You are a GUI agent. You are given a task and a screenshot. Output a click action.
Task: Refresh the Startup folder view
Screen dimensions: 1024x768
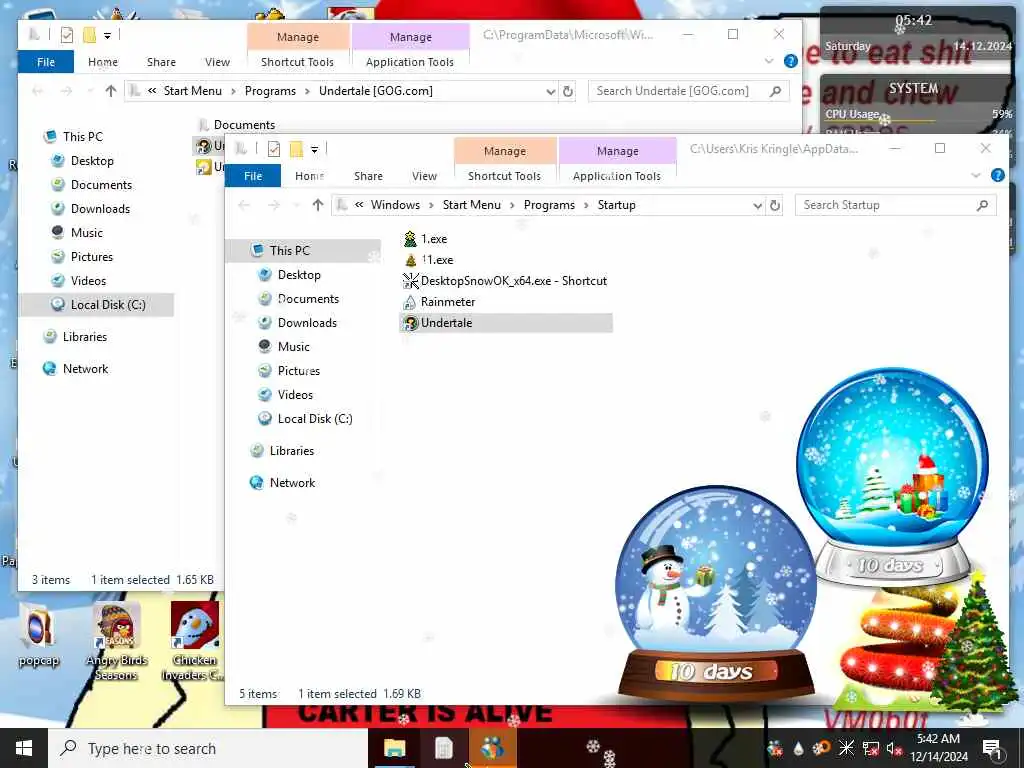(x=775, y=205)
